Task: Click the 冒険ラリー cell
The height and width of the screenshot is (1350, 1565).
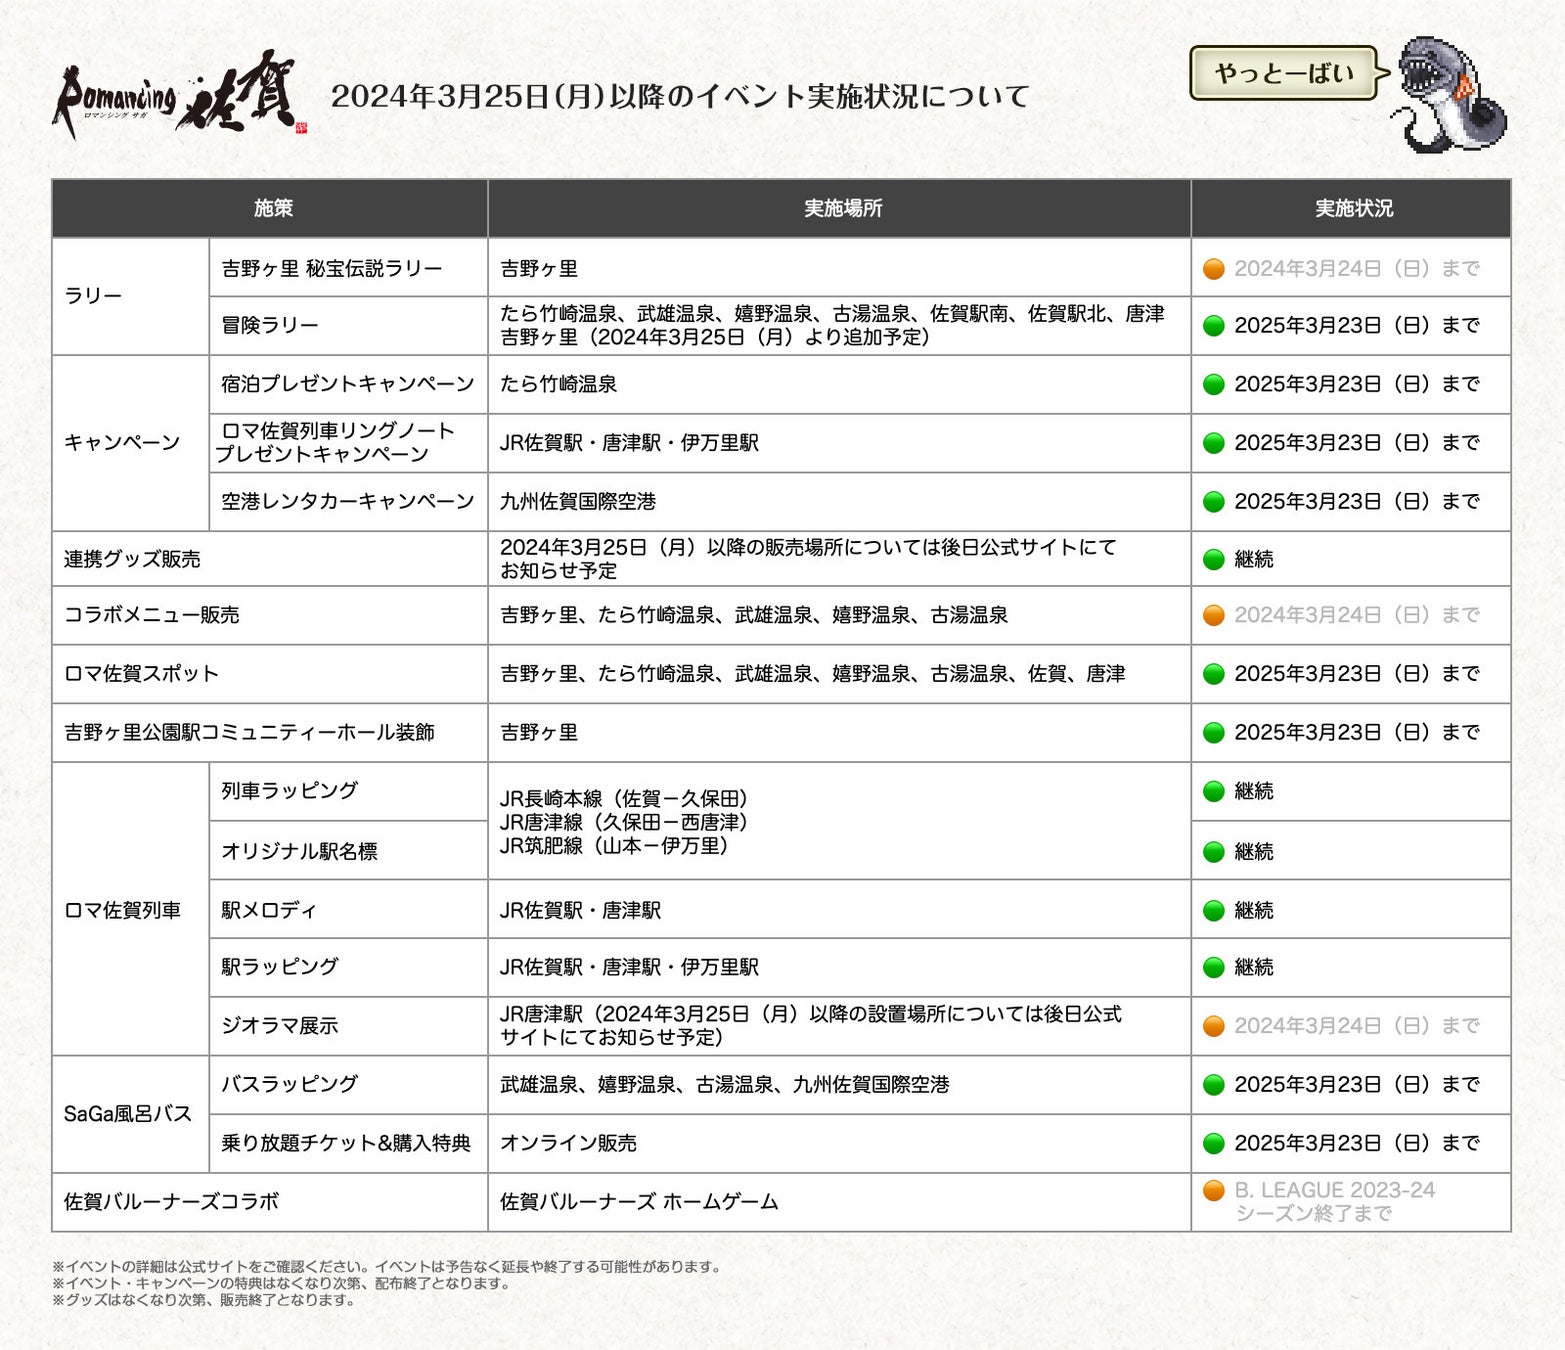Action: [348, 326]
